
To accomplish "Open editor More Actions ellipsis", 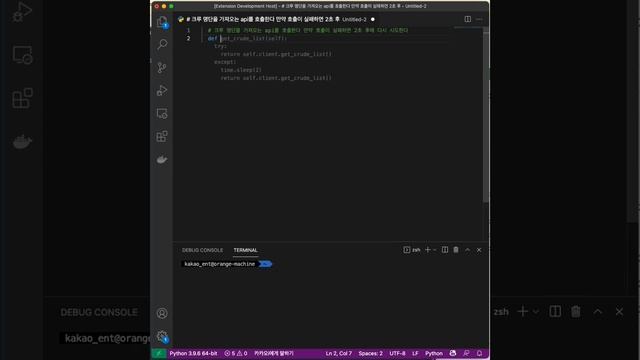I will pyautogui.click(x=479, y=19).
